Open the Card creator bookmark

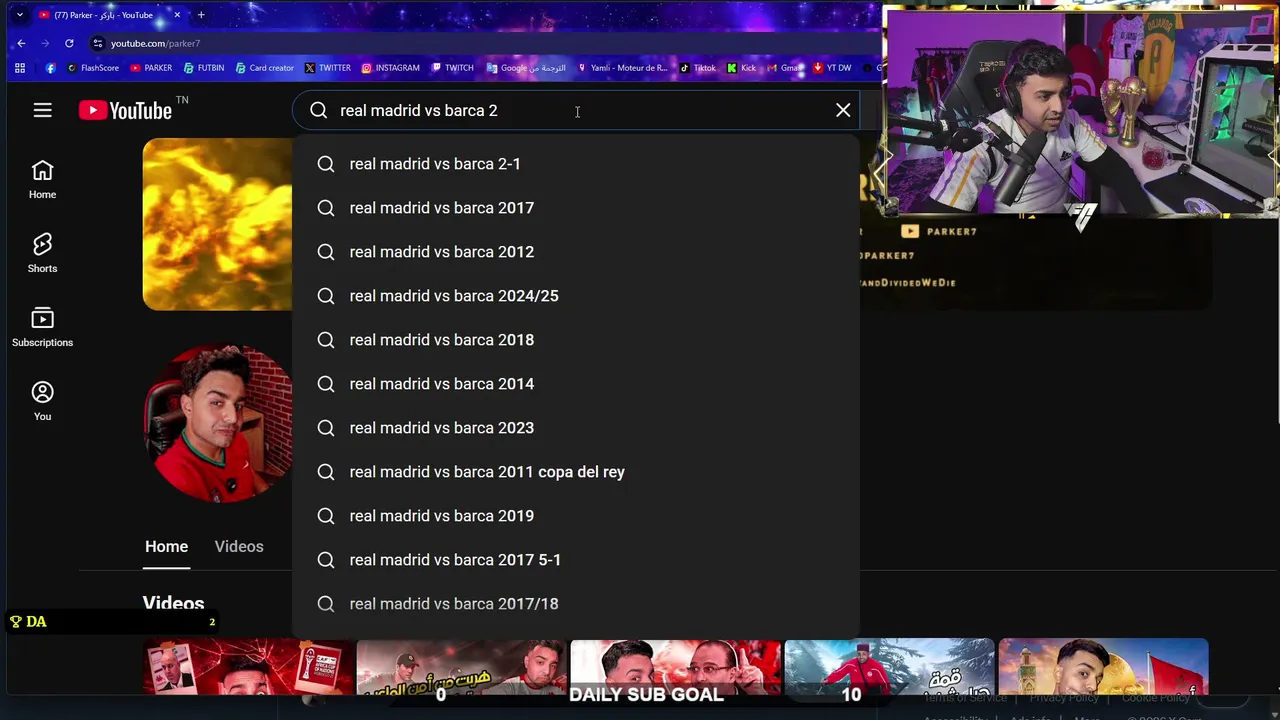click(x=264, y=68)
